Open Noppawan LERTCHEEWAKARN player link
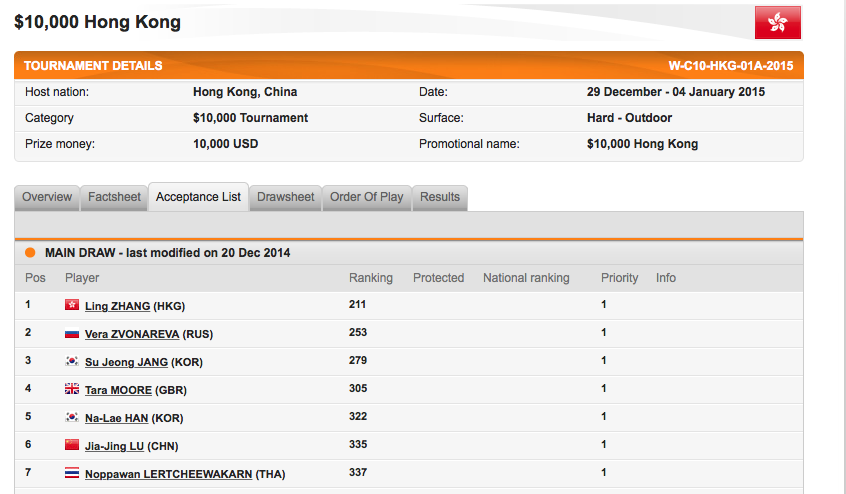This screenshot has height=494, width=846. 168,474
